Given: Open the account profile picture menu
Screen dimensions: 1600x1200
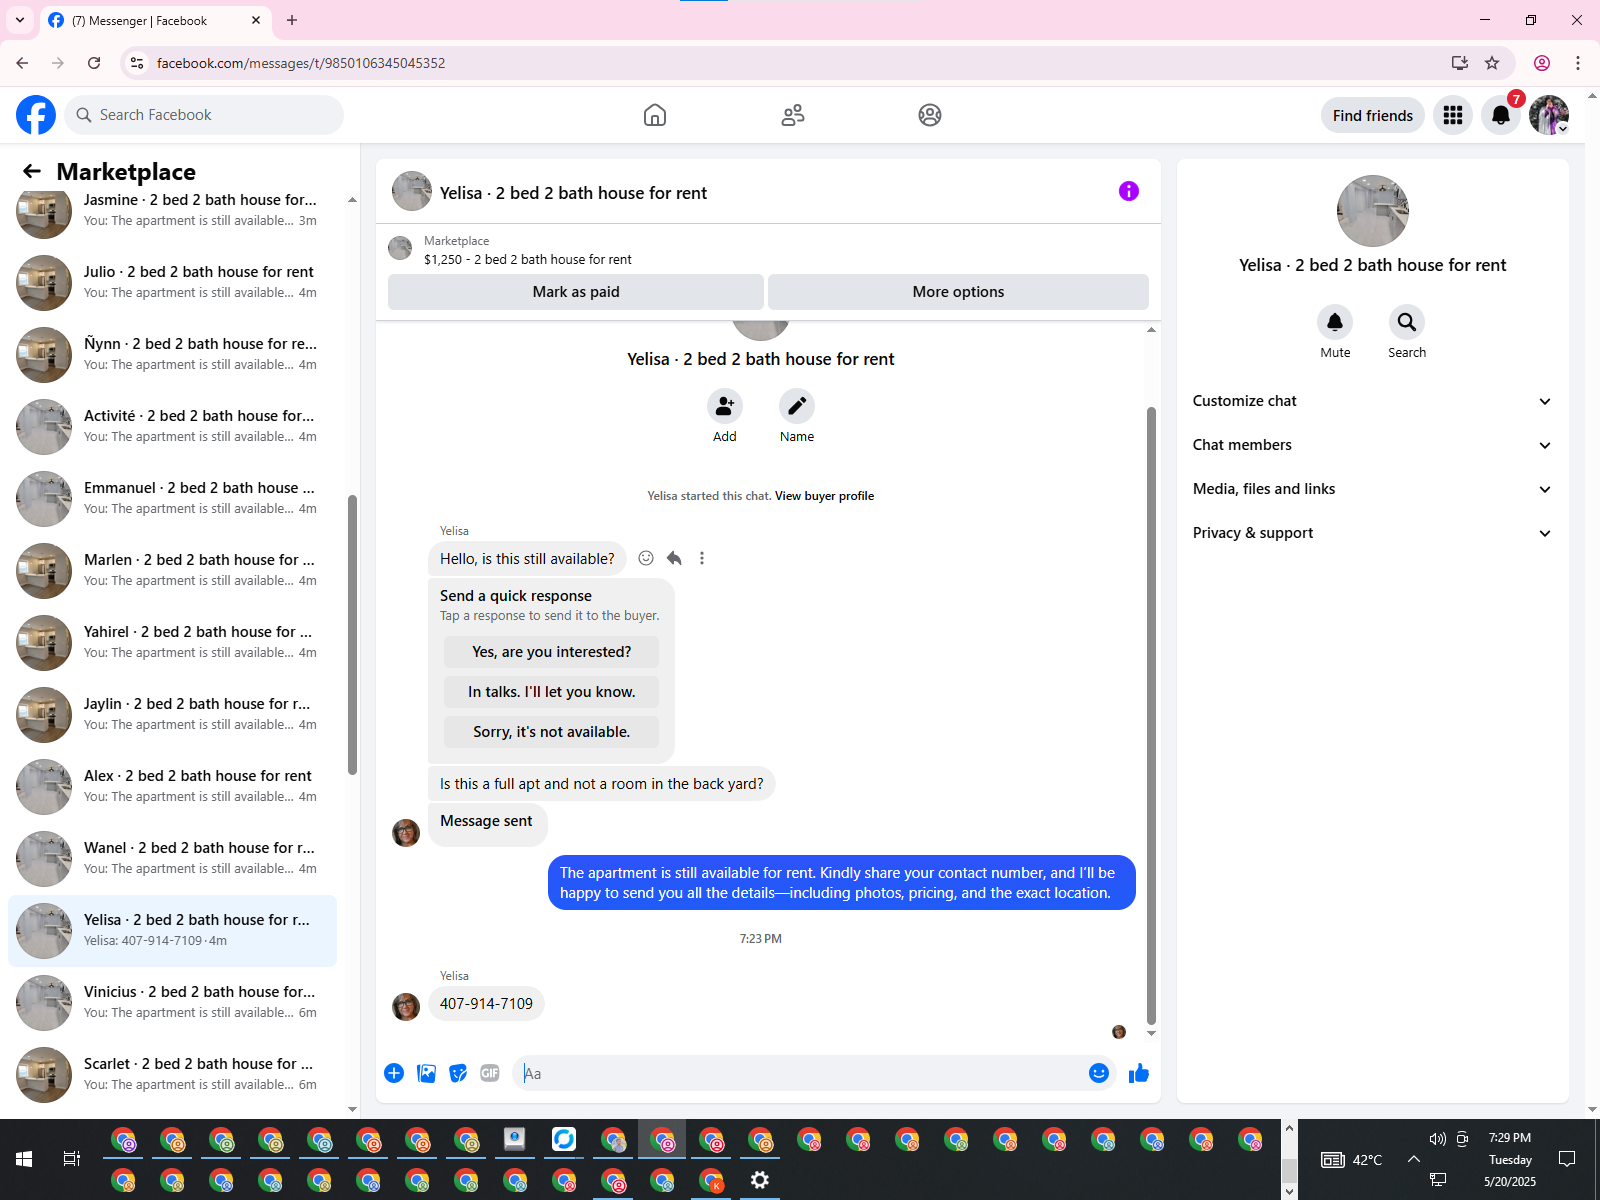Looking at the screenshot, I should pyautogui.click(x=1549, y=115).
